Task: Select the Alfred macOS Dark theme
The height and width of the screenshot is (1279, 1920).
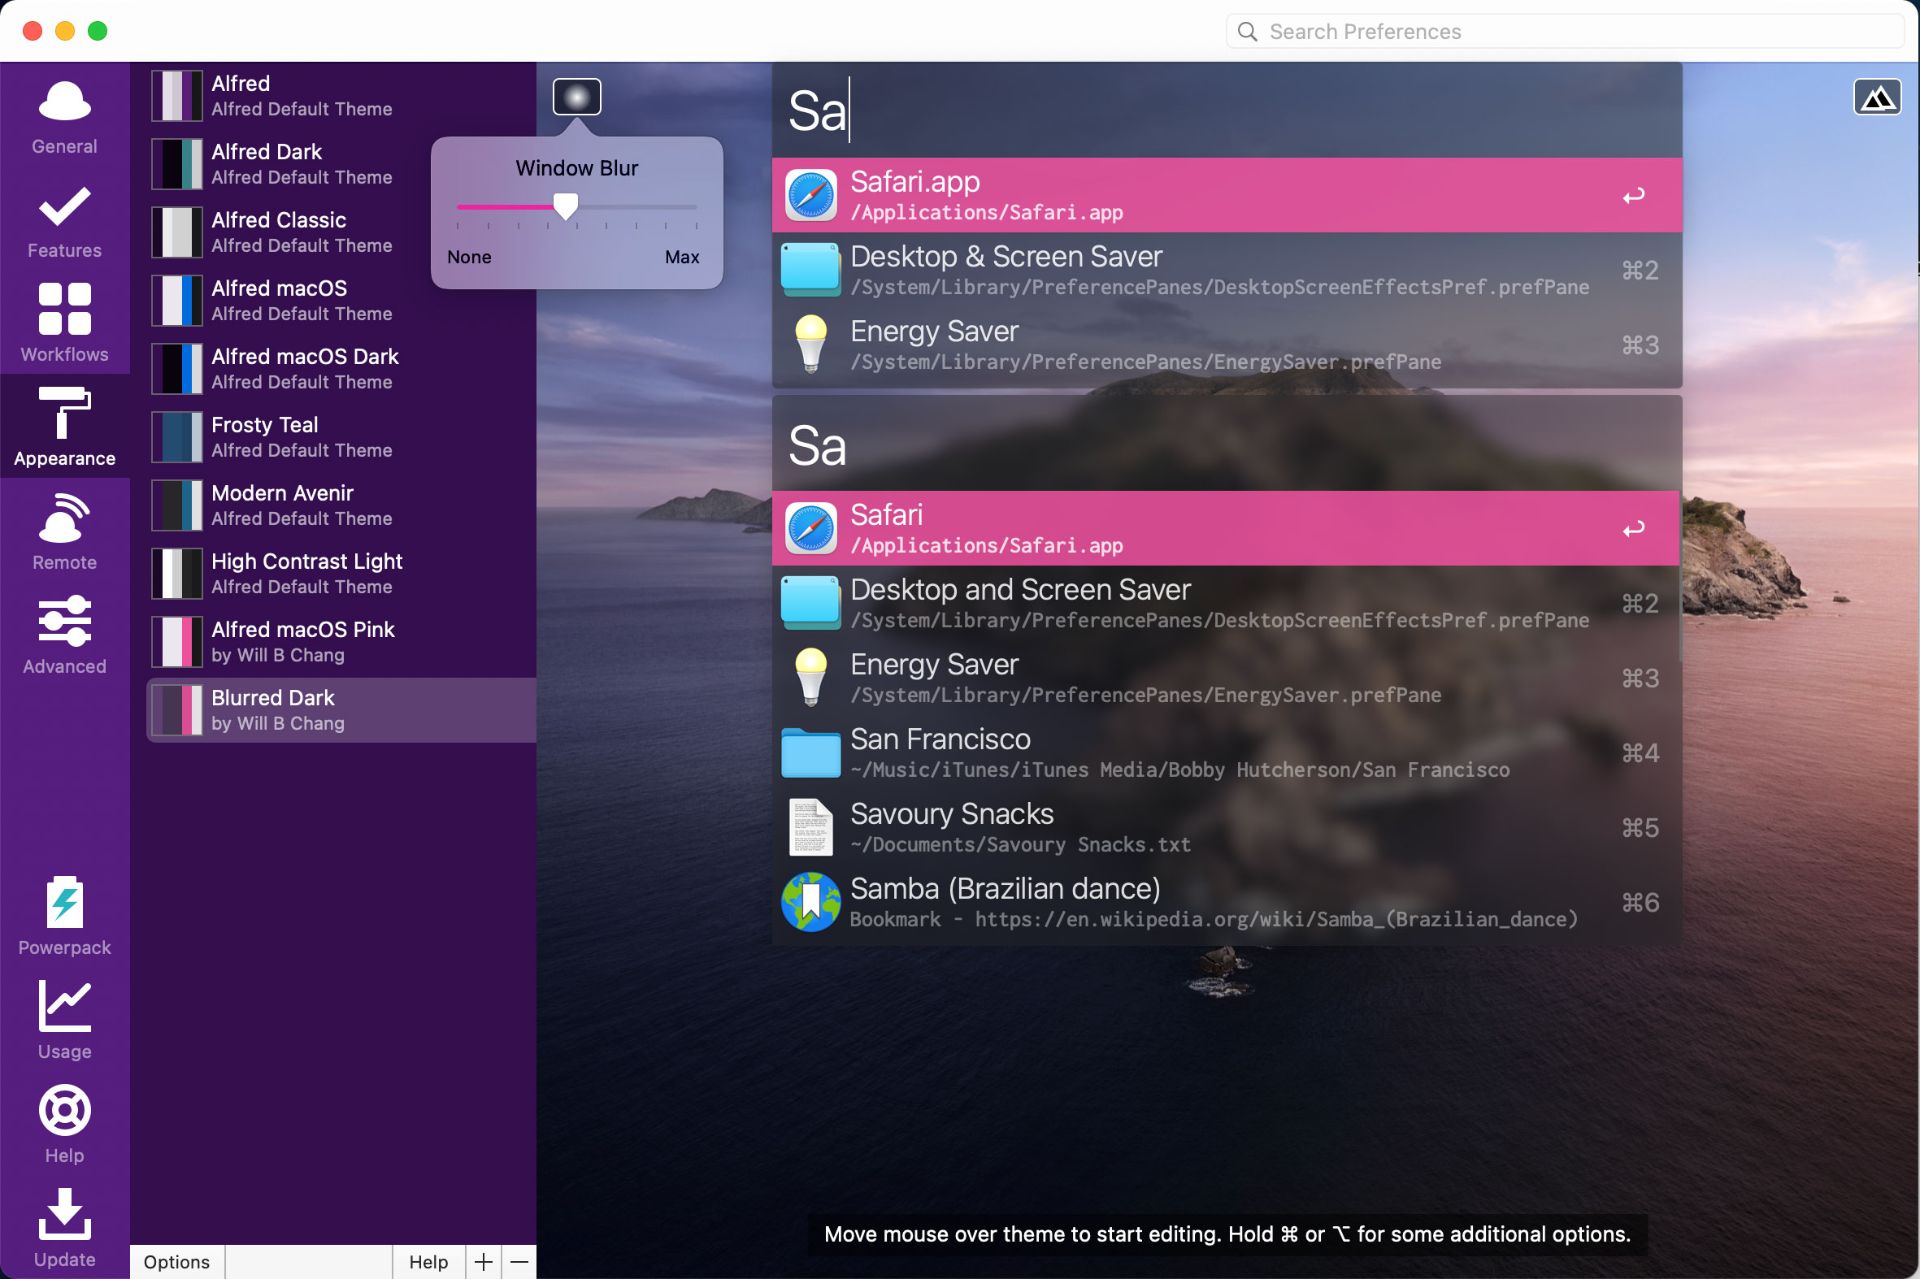Action: [x=341, y=368]
